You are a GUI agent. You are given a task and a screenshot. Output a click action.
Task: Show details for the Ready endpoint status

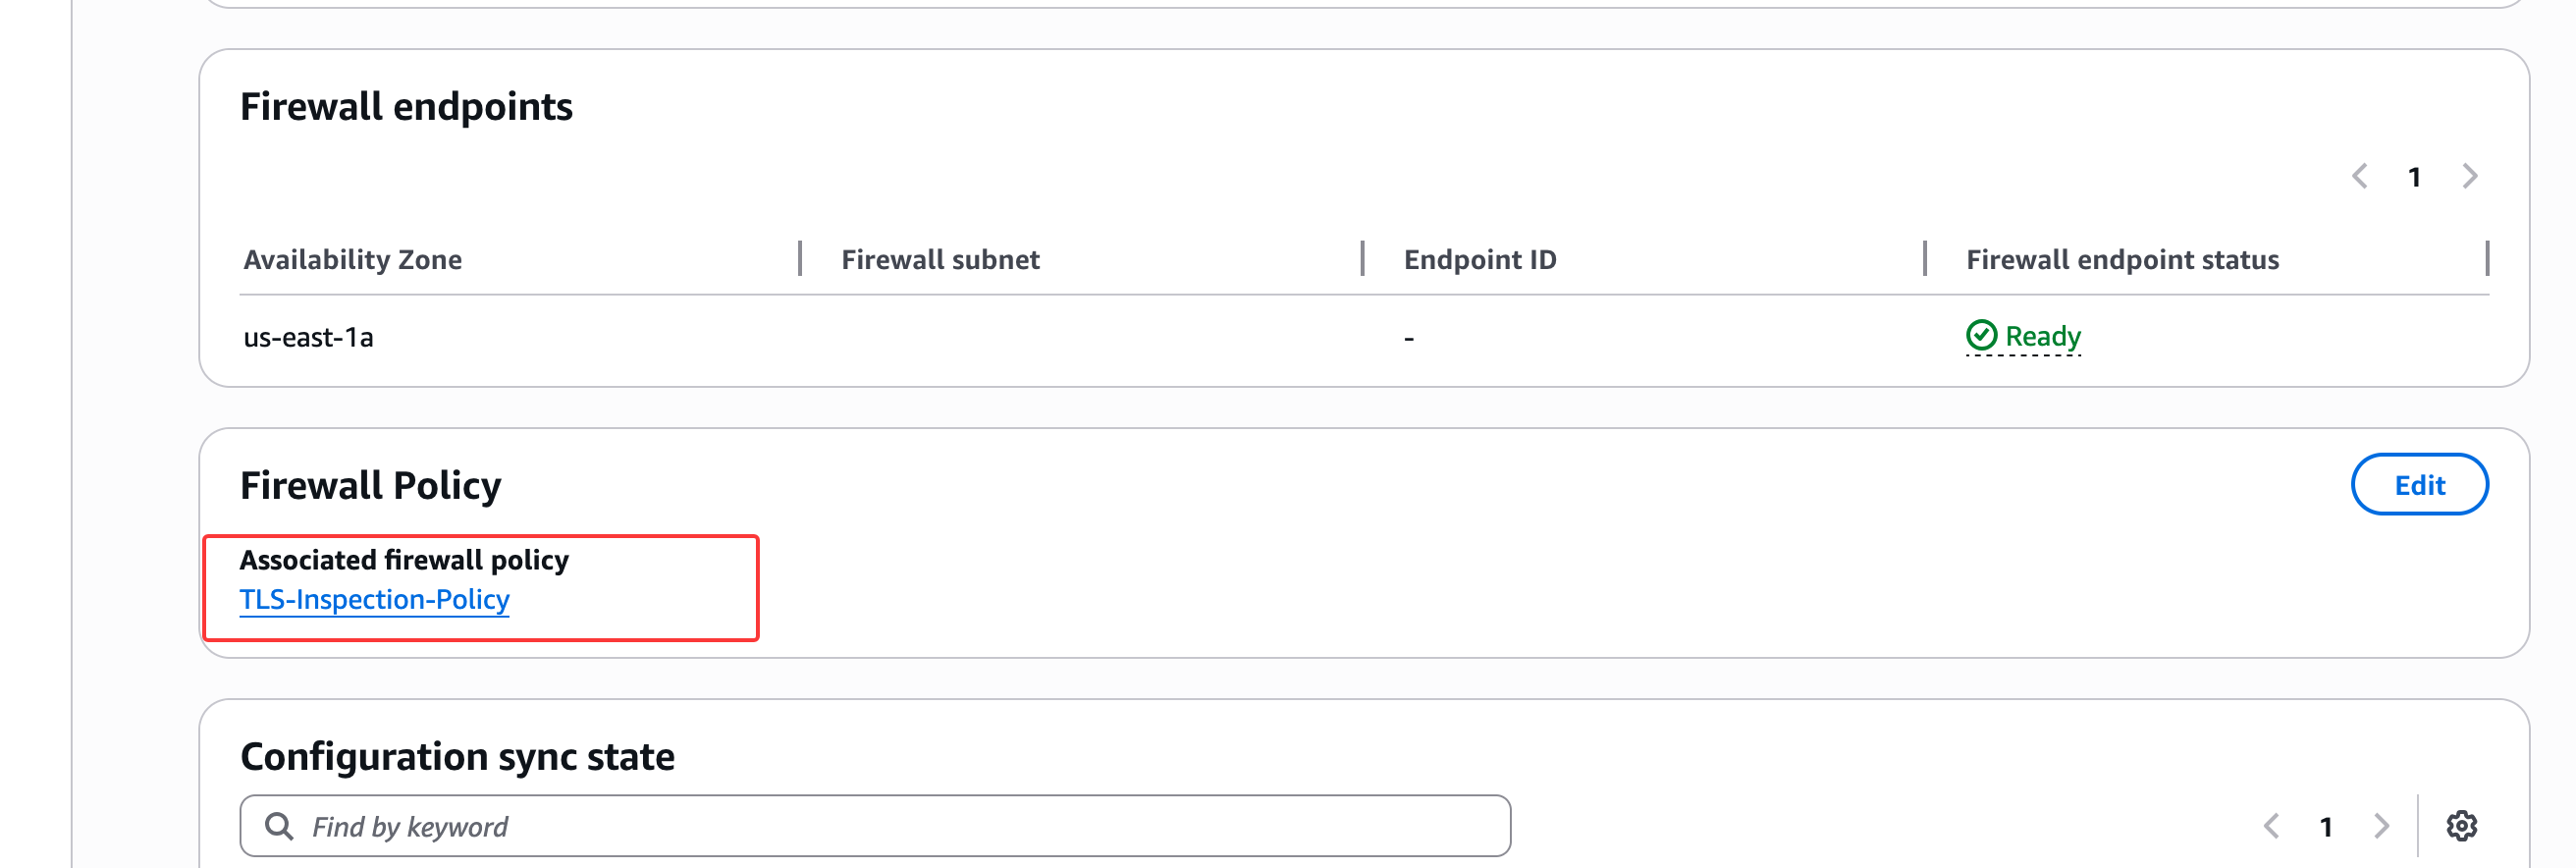(2042, 337)
